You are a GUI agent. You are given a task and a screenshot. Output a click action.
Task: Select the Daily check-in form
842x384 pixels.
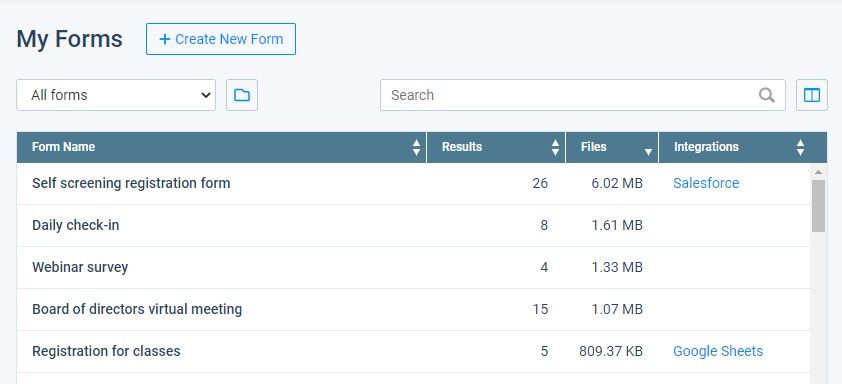click(76, 225)
